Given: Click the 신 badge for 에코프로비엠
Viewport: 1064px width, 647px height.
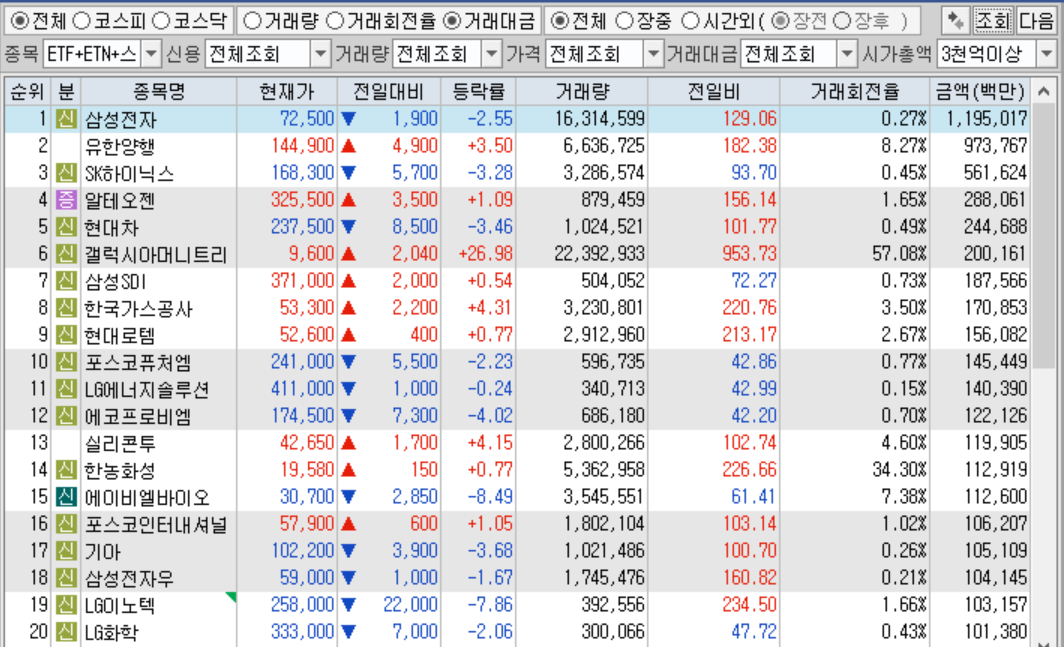Looking at the screenshot, I should tap(66, 415).
